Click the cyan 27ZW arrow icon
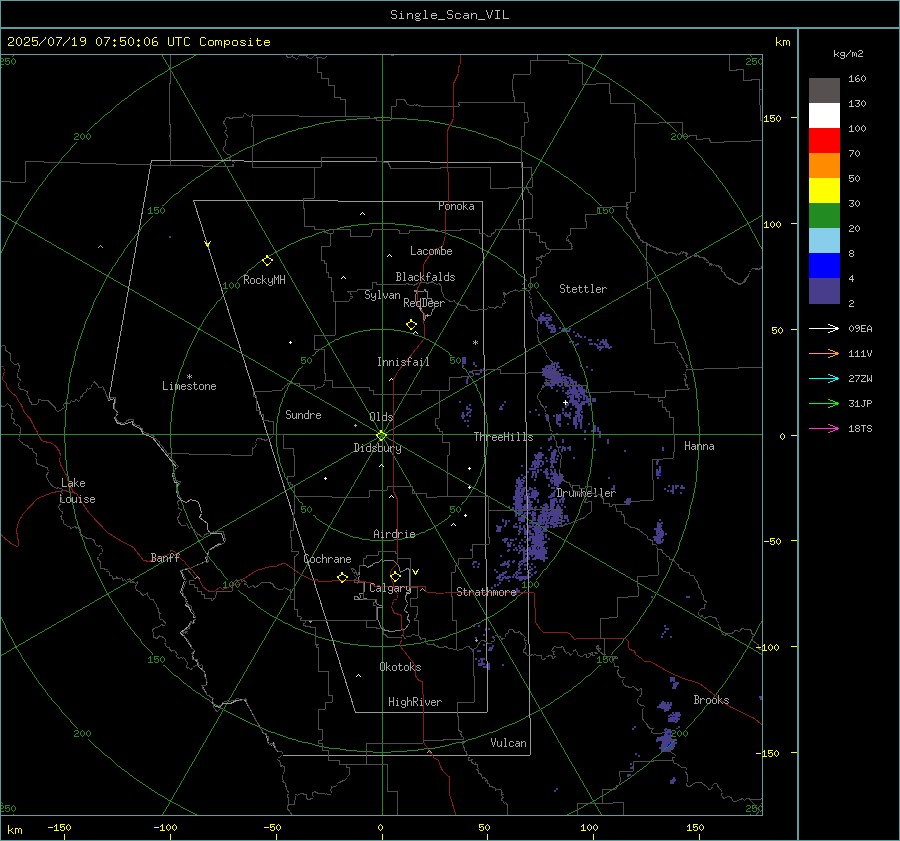This screenshot has width=900, height=841. tap(824, 378)
